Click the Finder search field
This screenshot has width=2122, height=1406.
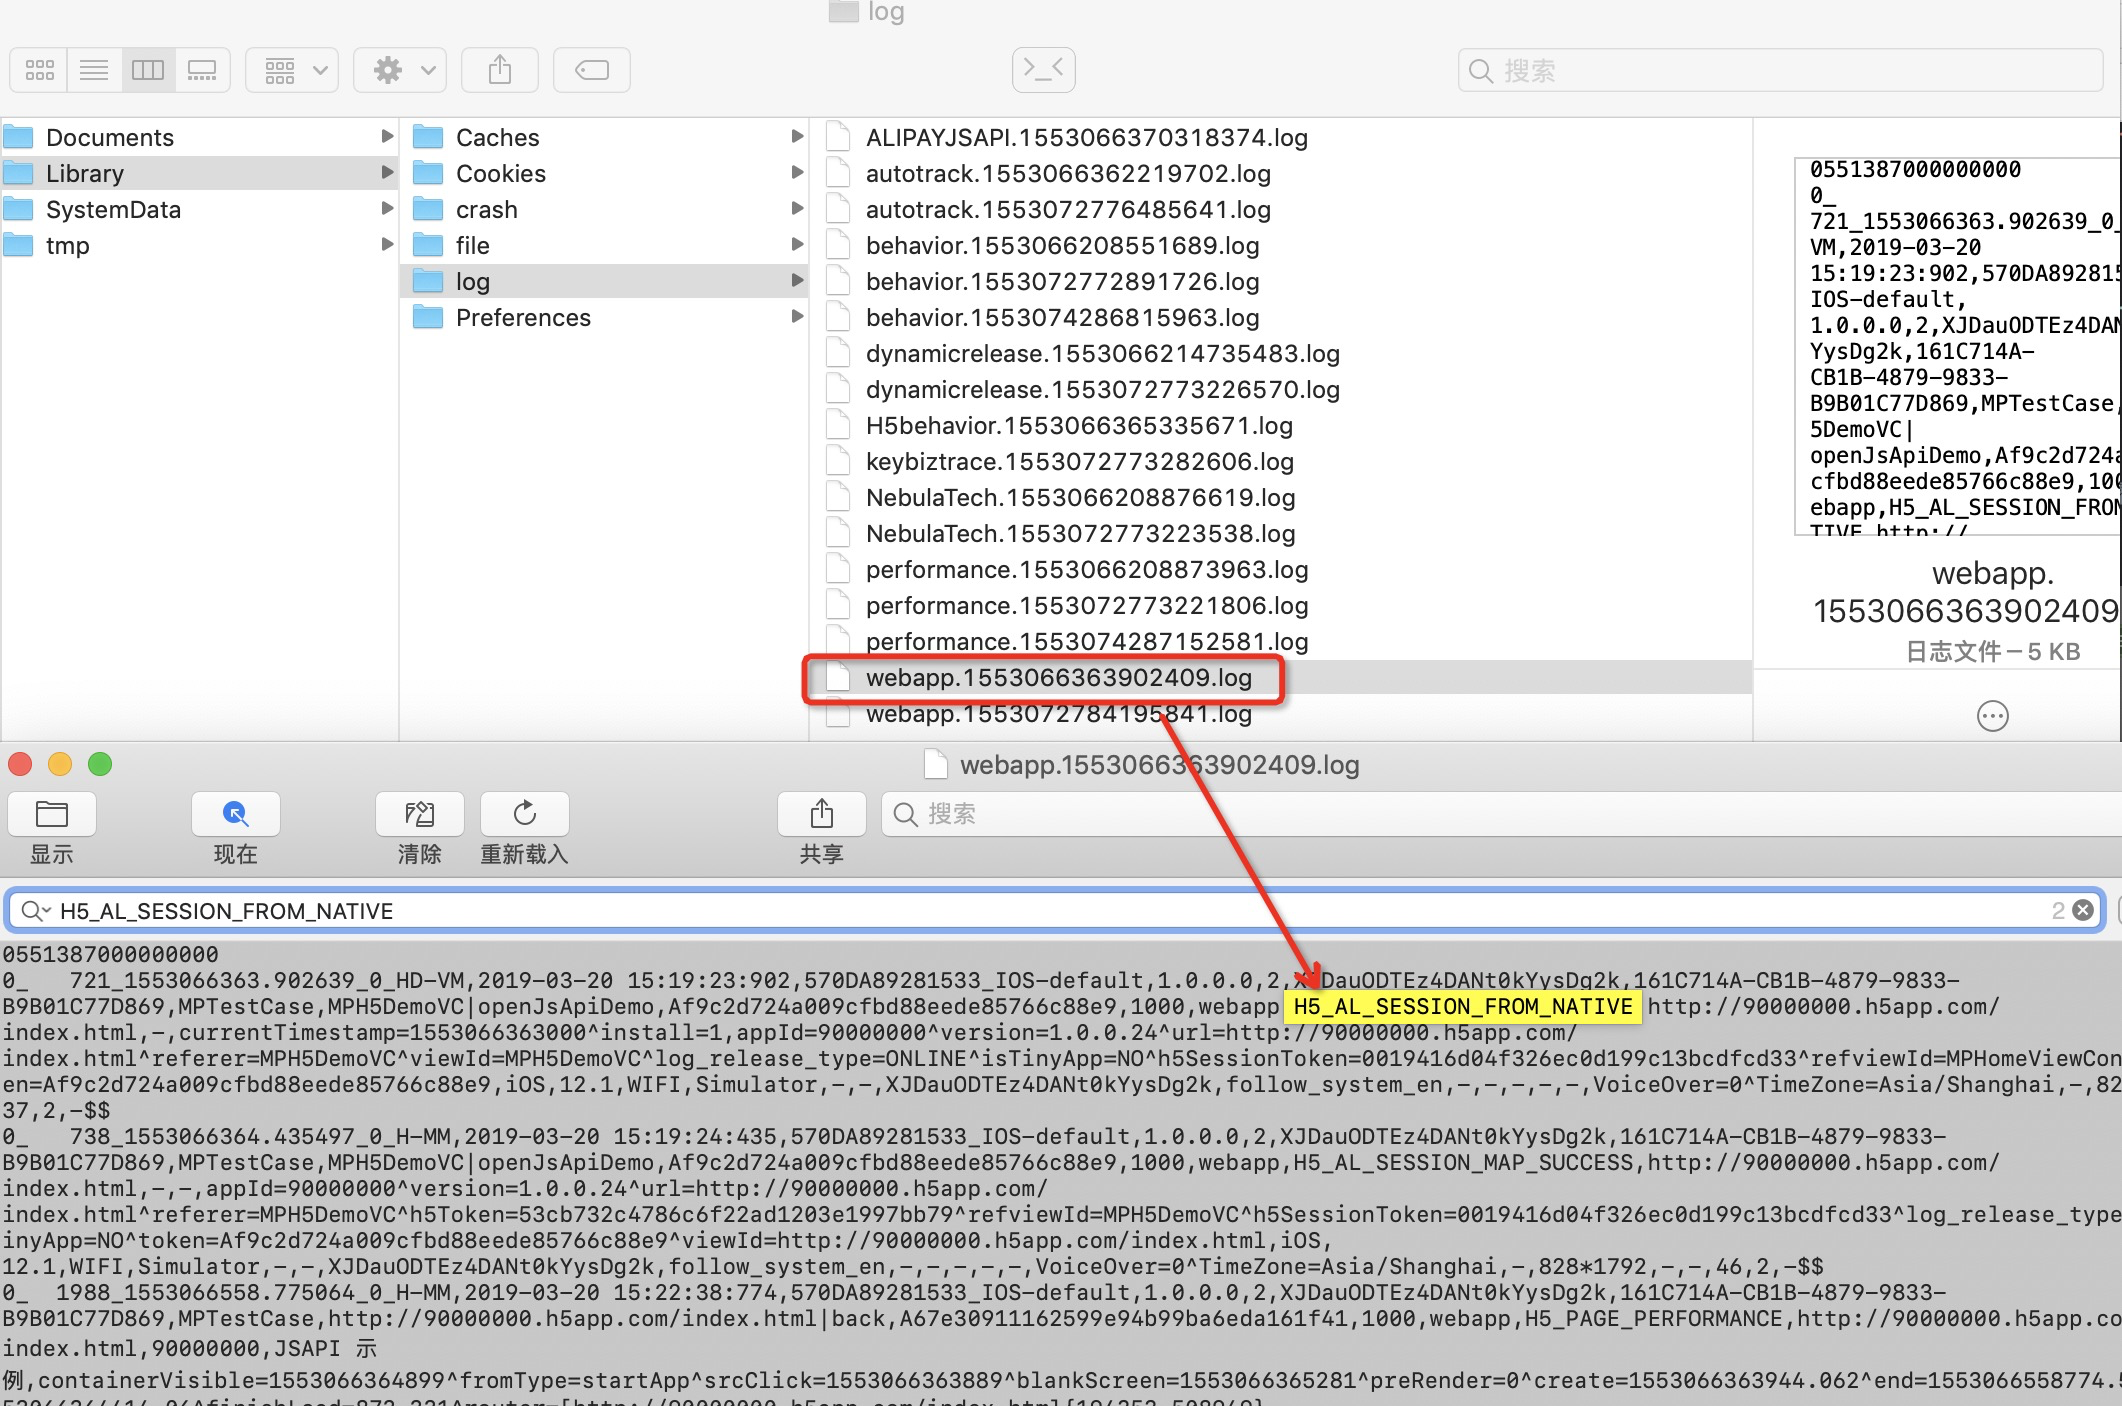[x=1780, y=70]
